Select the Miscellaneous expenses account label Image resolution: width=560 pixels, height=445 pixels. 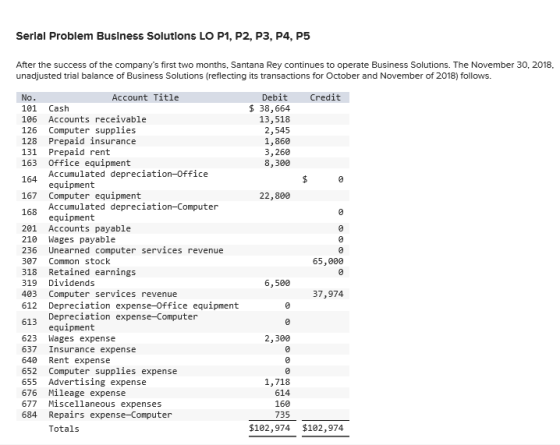[x=105, y=404]
